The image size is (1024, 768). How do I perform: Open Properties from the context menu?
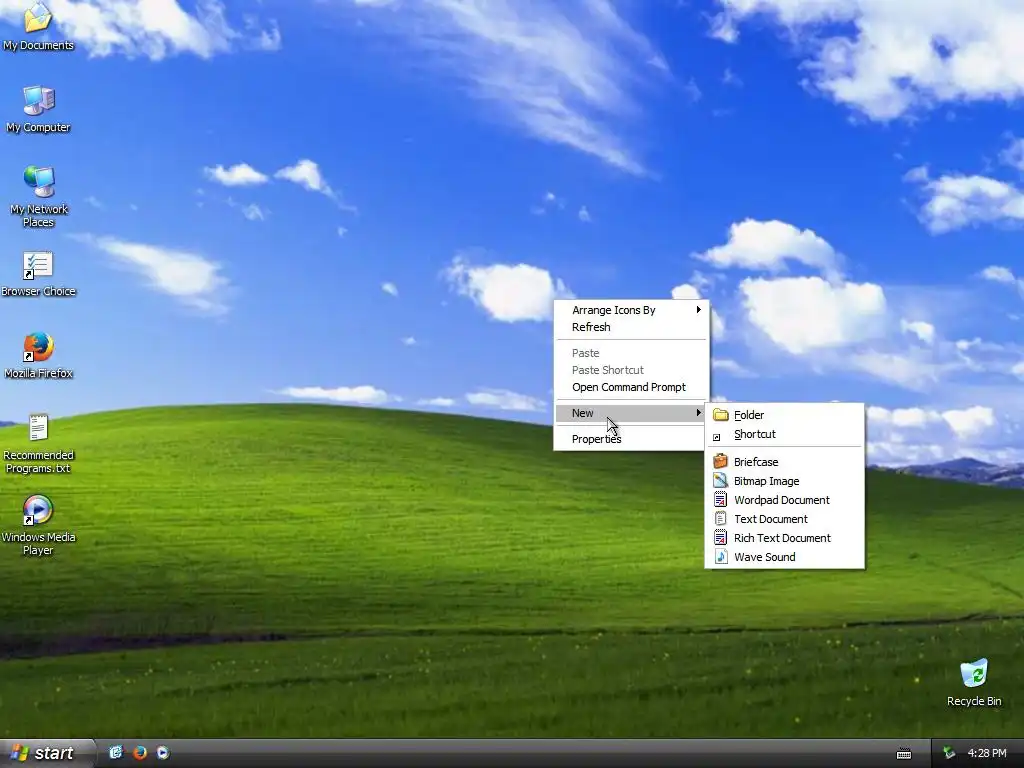click(632, 439)
